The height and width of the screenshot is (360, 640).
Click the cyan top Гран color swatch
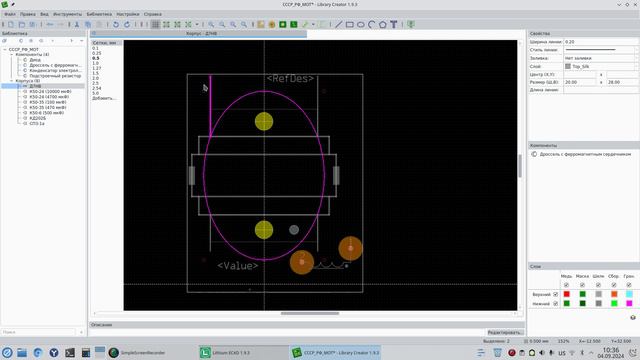pos(629,294)
